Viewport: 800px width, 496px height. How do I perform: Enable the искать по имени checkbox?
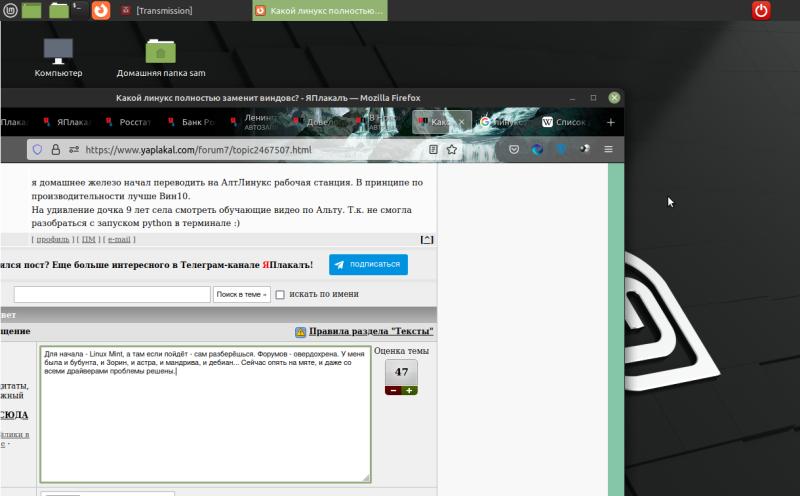point(280,294)
